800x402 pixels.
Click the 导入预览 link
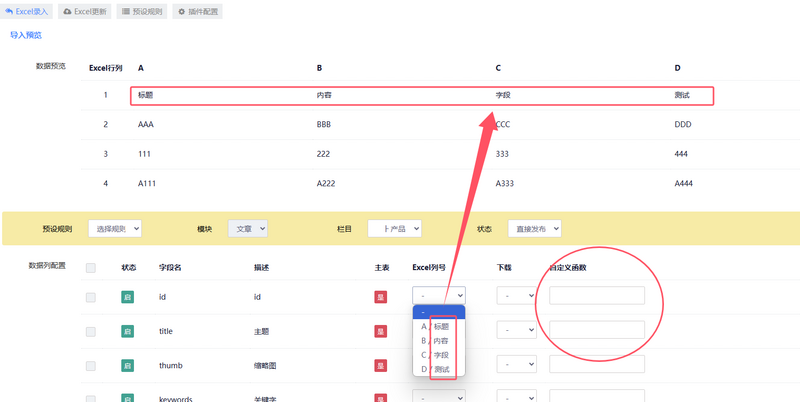26,35
